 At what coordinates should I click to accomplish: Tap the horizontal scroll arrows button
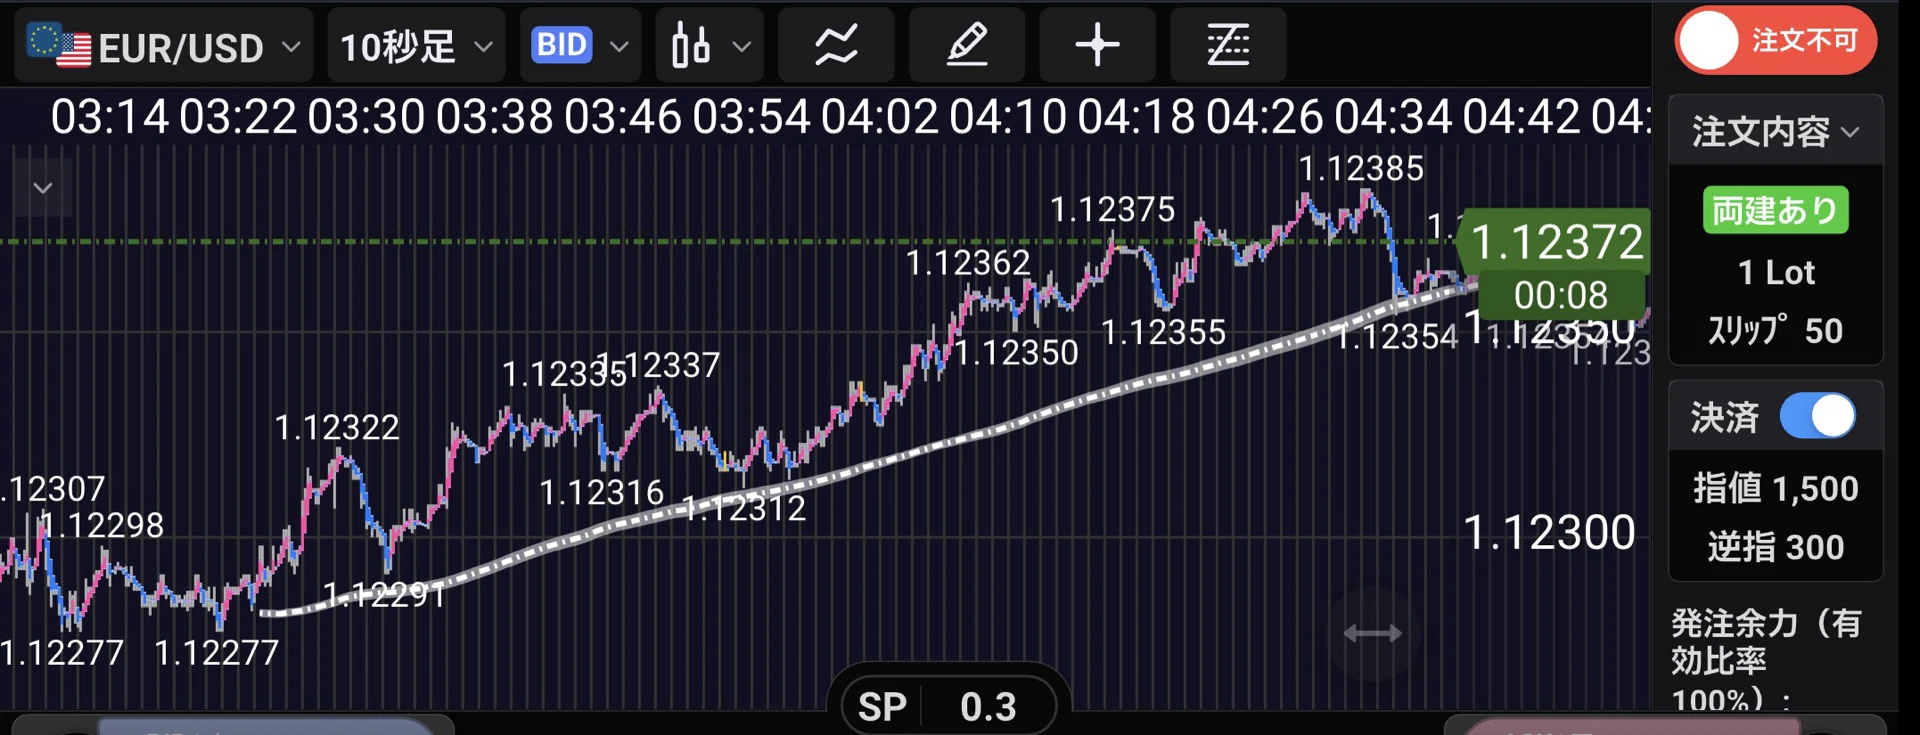pos(1373,633)
